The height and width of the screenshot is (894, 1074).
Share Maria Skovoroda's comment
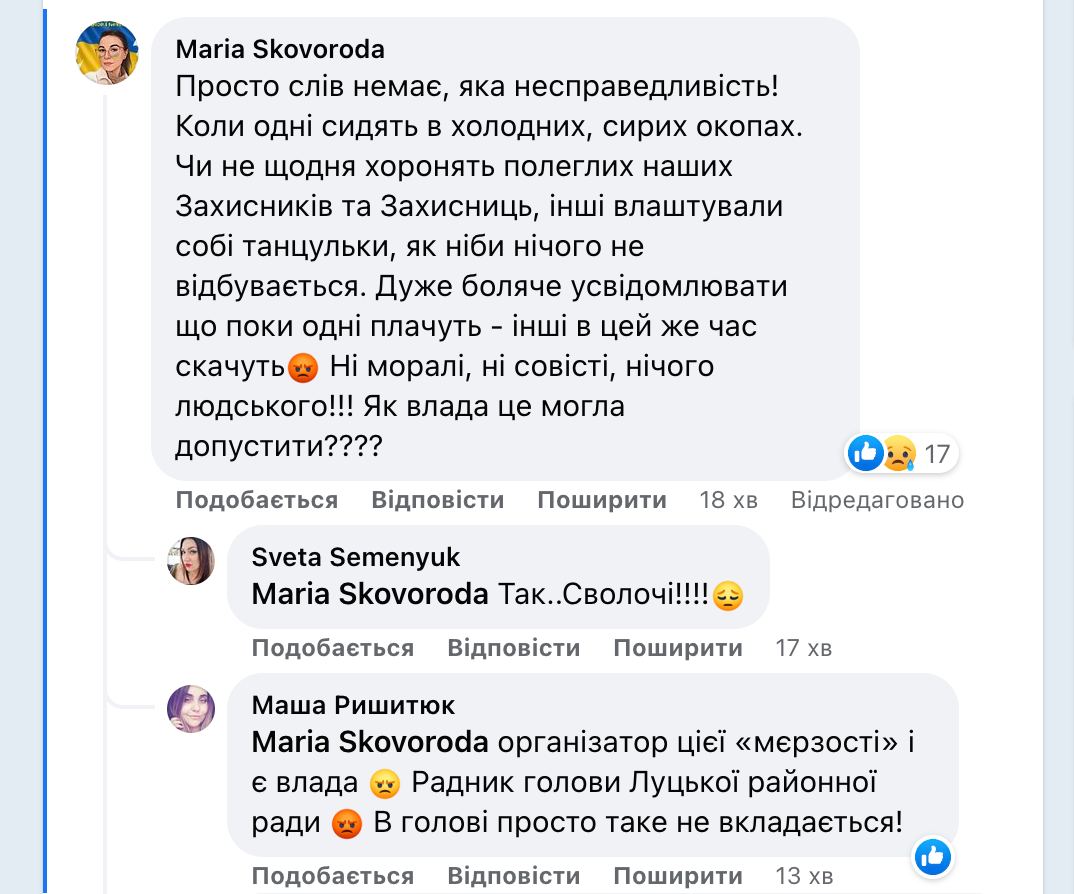pyautogui.click(x=602, y=500)
